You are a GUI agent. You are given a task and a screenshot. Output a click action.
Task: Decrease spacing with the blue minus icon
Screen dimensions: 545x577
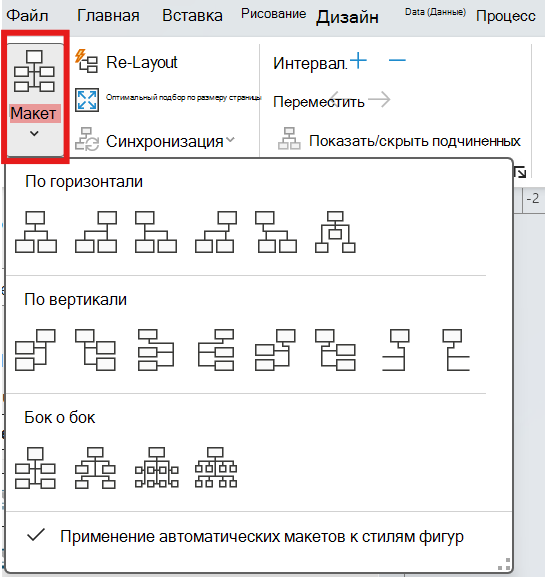click(397, 60)
